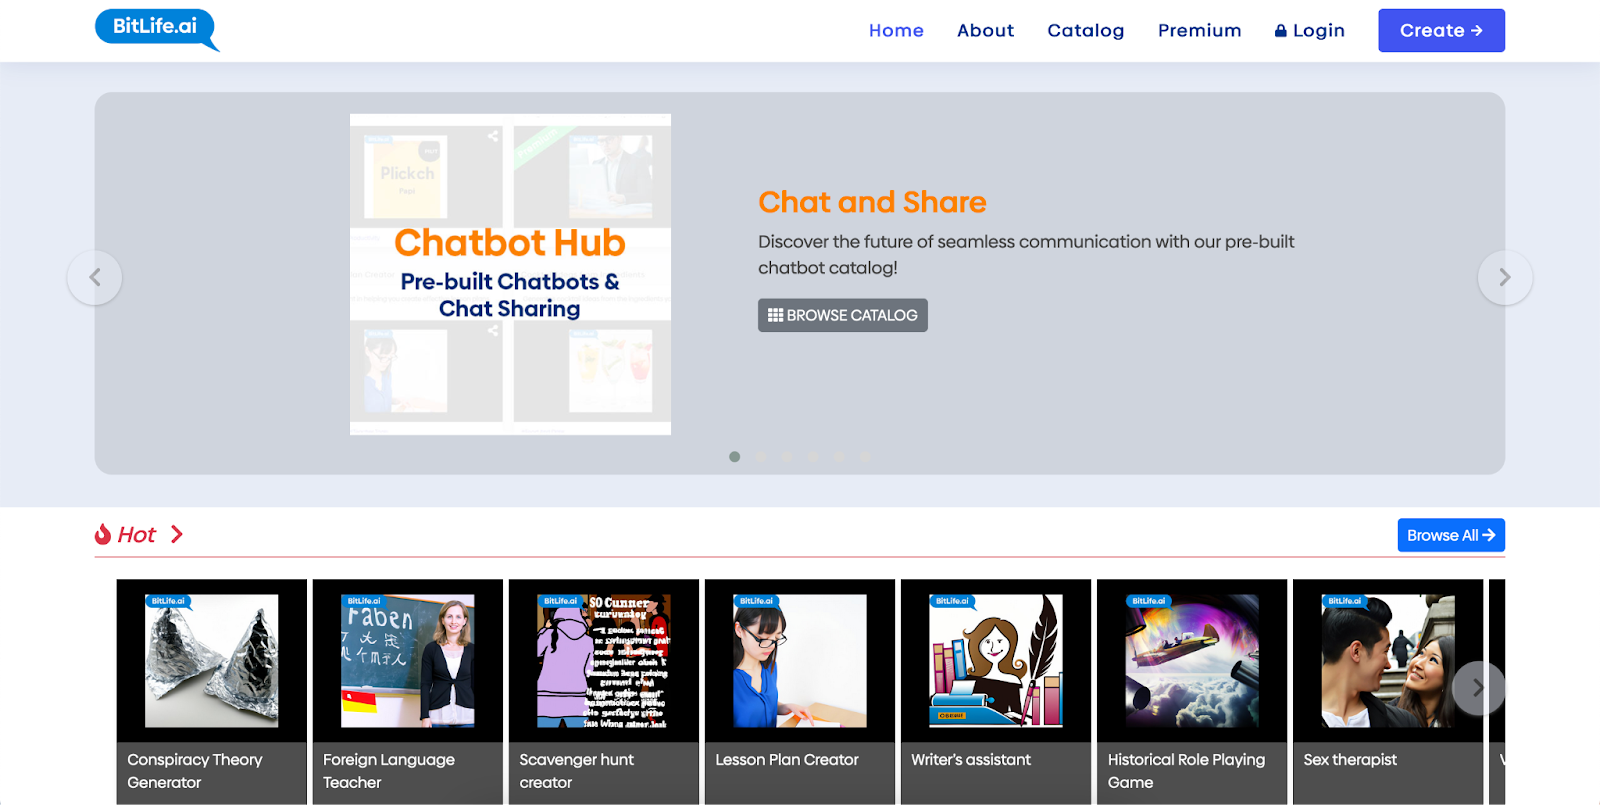Click the flame icon beside Hot

[103, 534]
